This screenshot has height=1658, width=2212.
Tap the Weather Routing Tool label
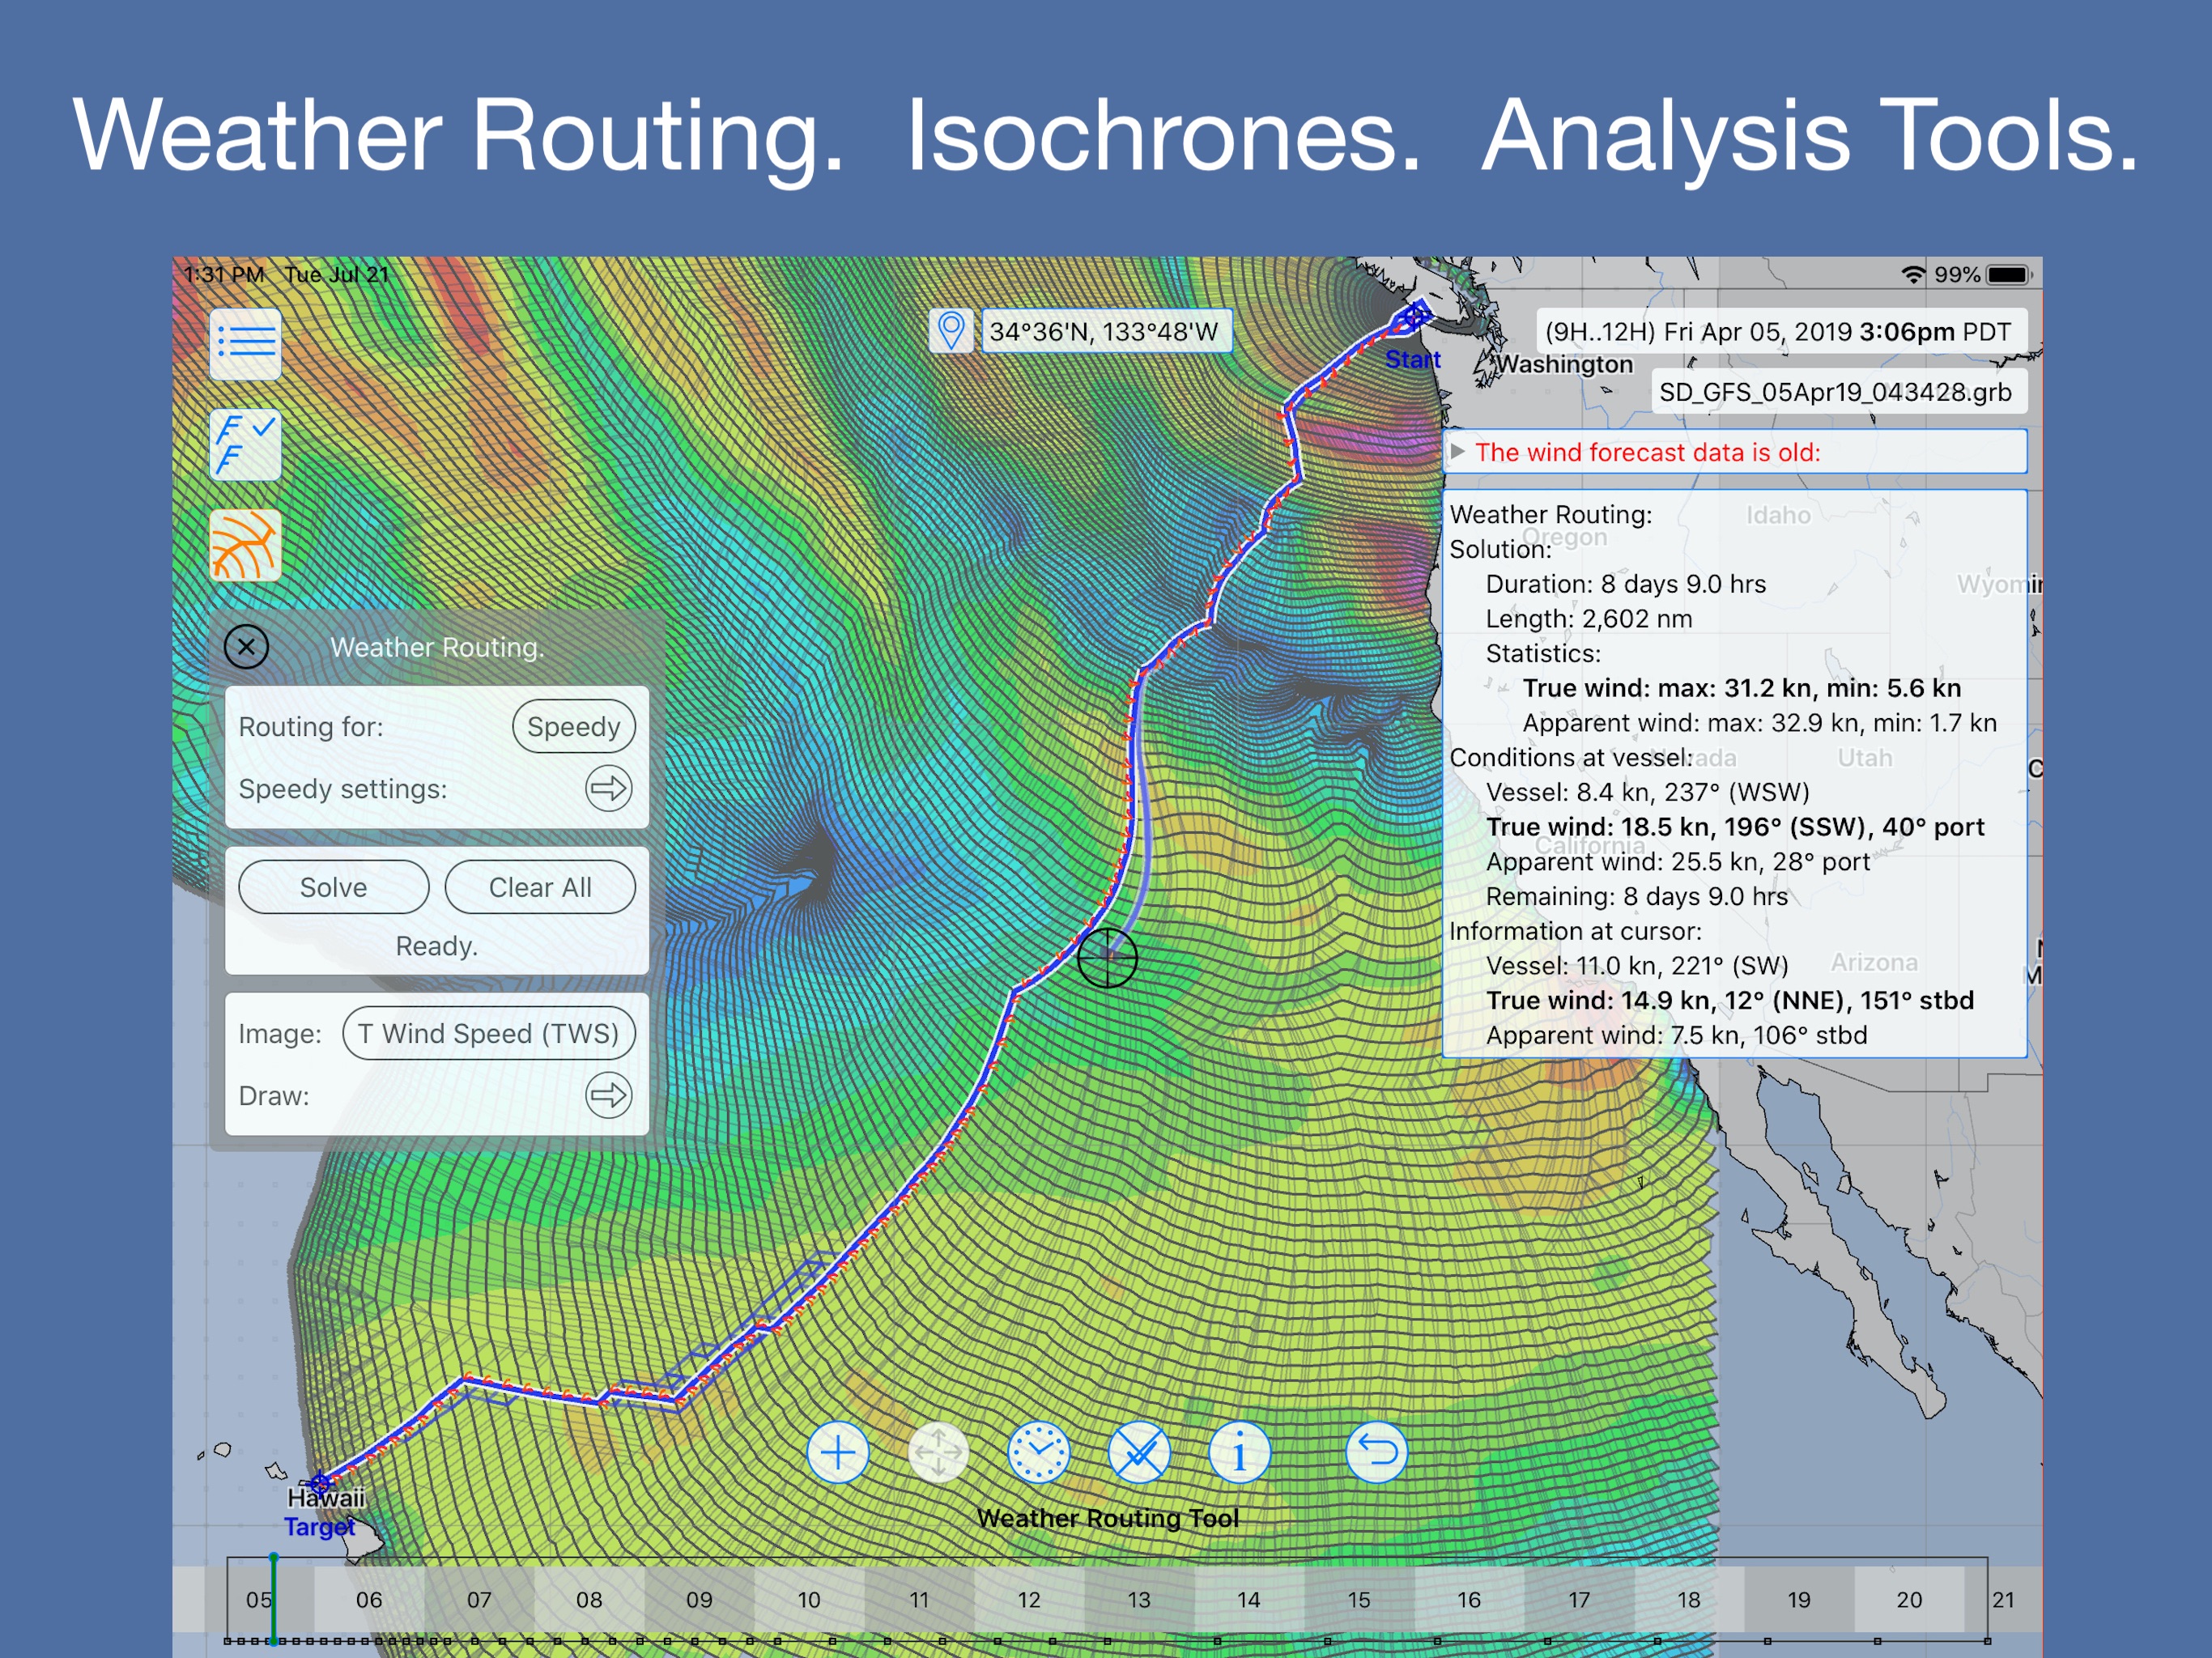[x=1108, y=1518]
